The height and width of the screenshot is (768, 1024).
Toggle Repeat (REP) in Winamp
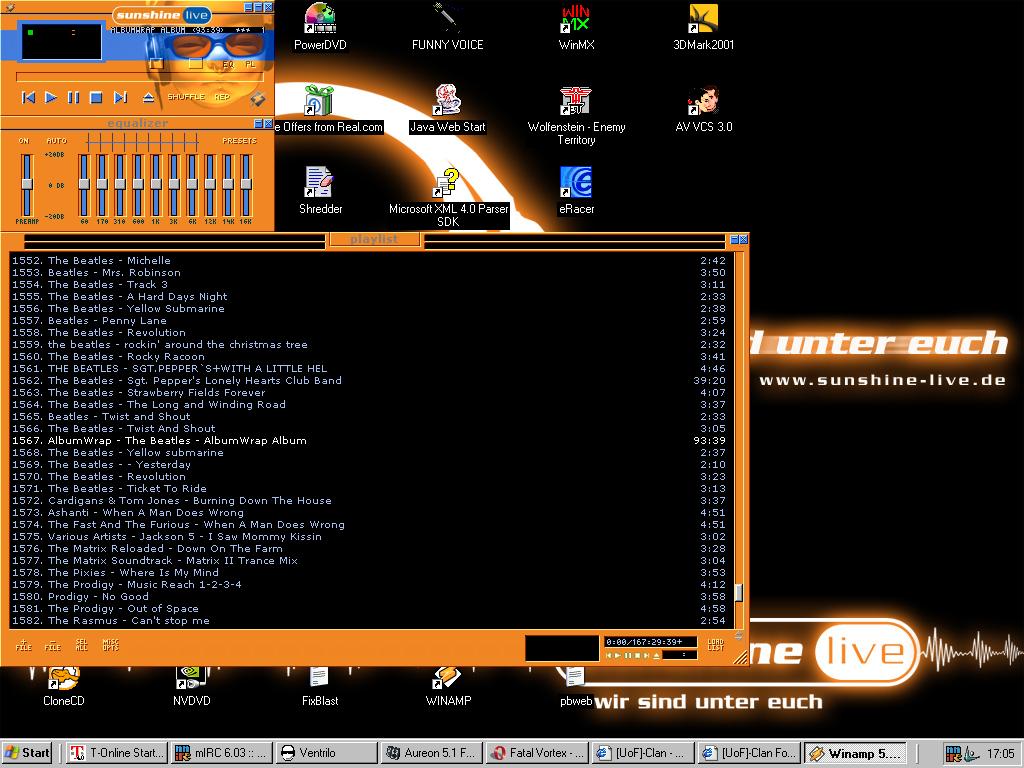pos(222,97)
